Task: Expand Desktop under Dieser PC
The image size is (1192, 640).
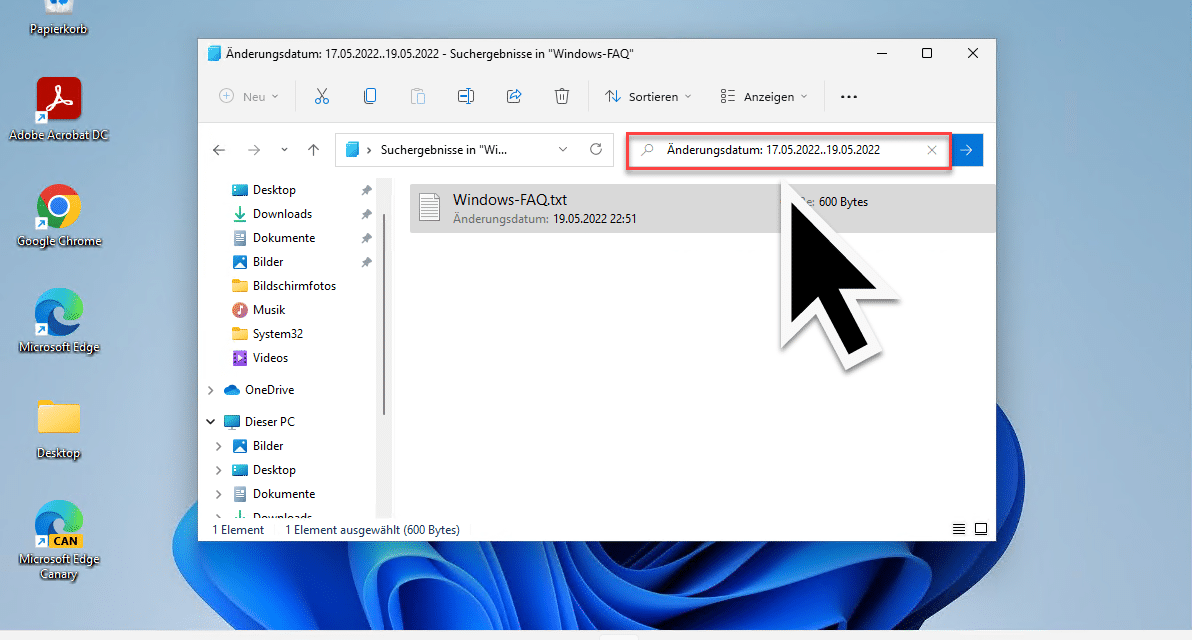Action: tap(219, 470)
